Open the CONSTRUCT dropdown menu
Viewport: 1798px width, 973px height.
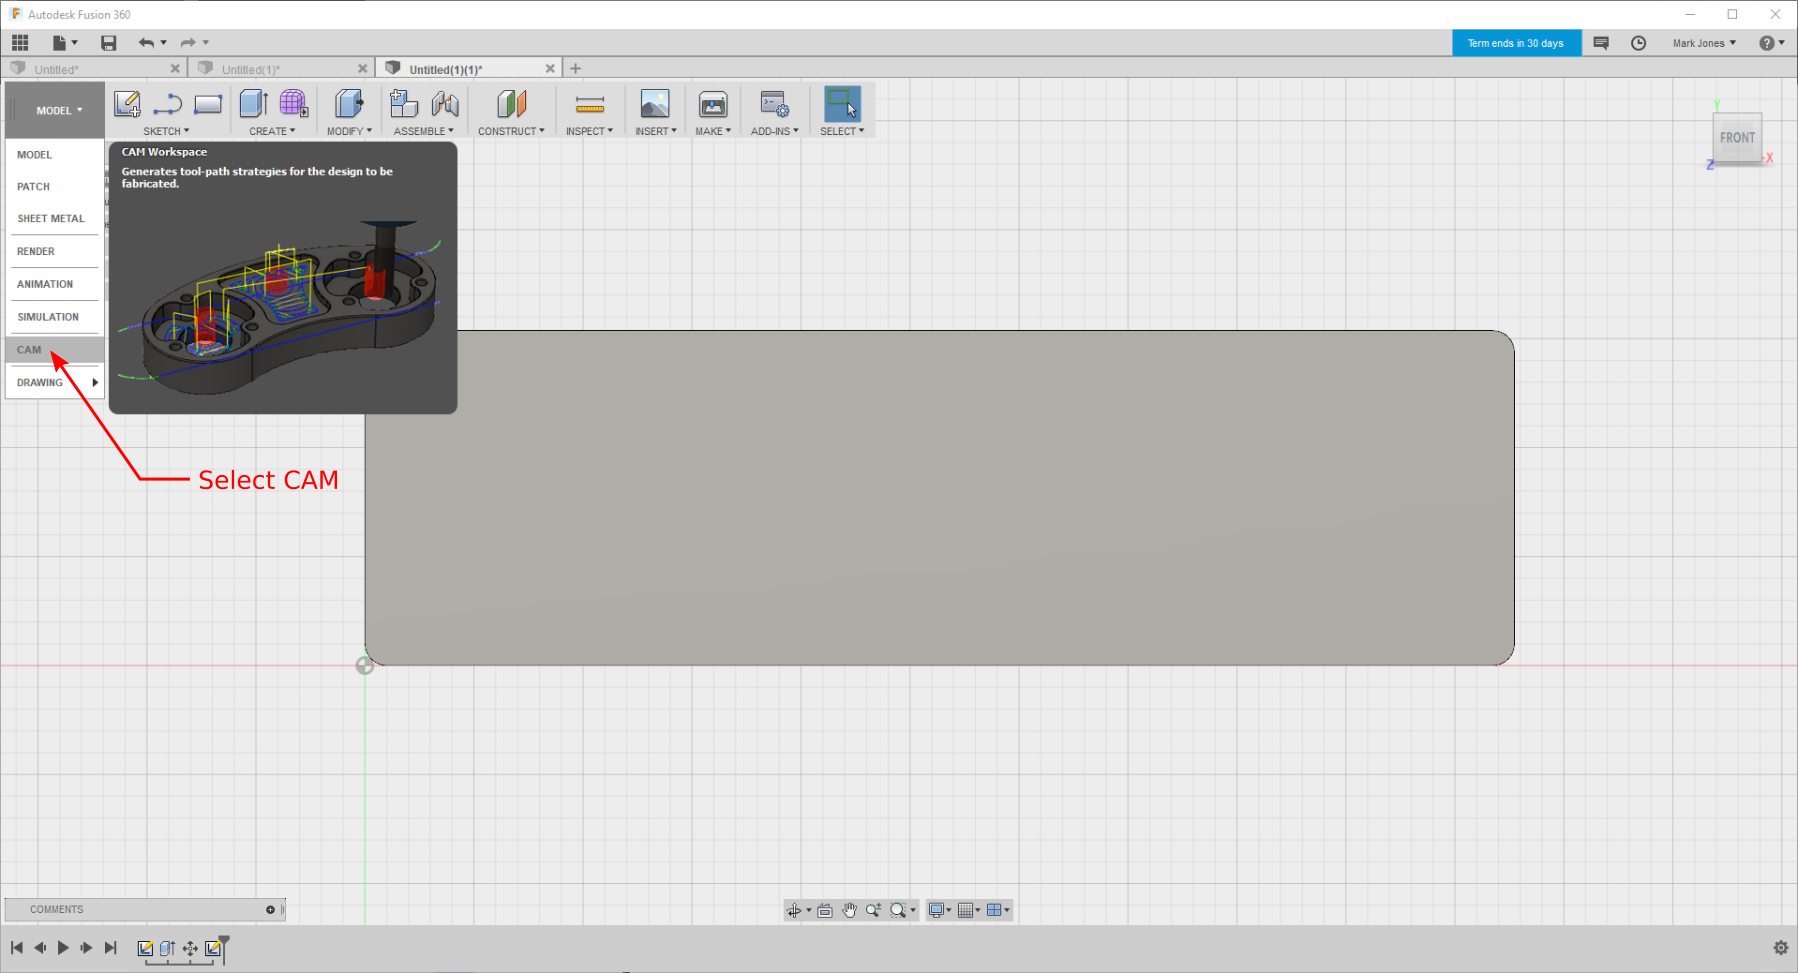(511, 131)
